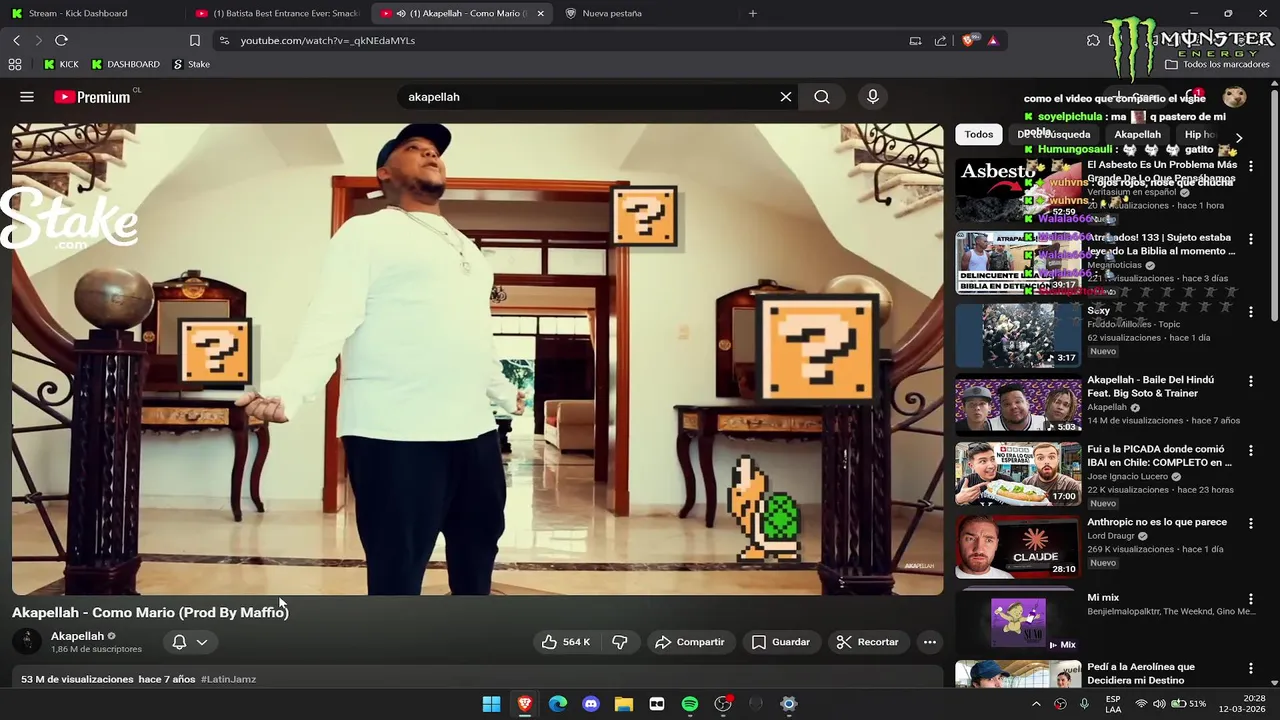Screen dimensions: 1280x720
Task: Open the account avatar menu
Action: [x=1235, y=97]
